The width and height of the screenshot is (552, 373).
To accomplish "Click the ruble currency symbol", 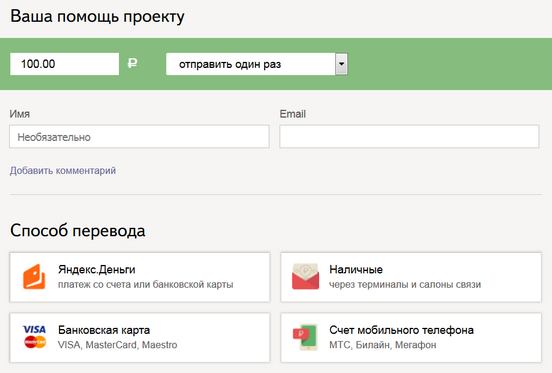I will tap(132, 63).
